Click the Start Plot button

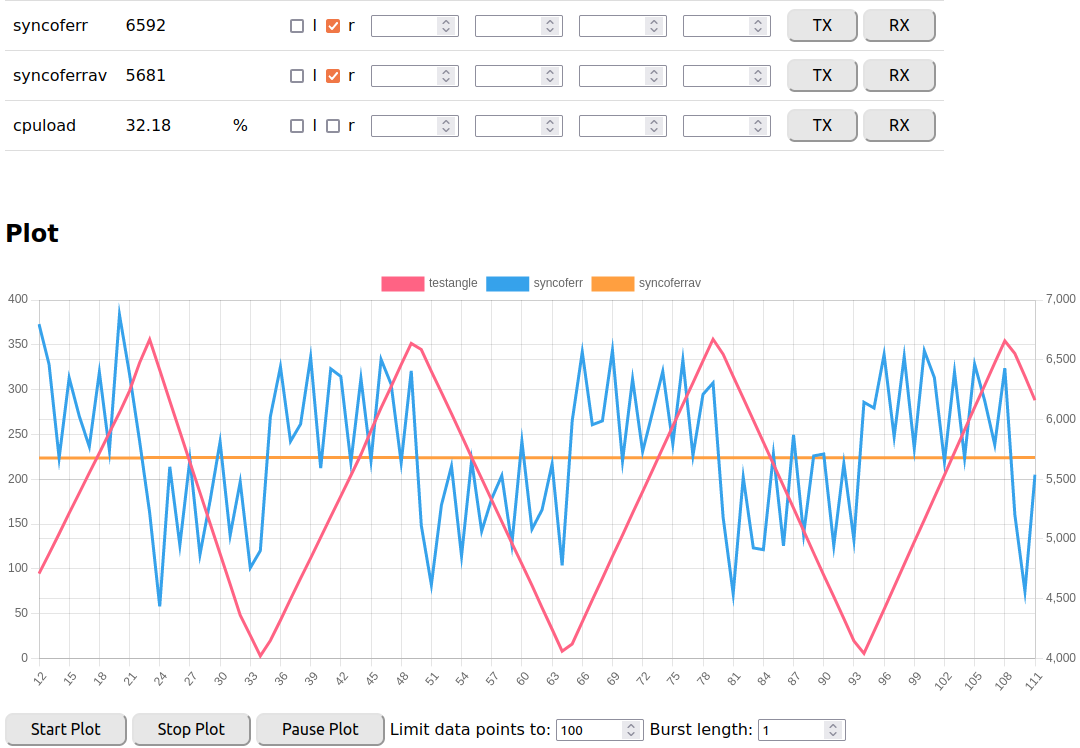[x=66, y=729]
